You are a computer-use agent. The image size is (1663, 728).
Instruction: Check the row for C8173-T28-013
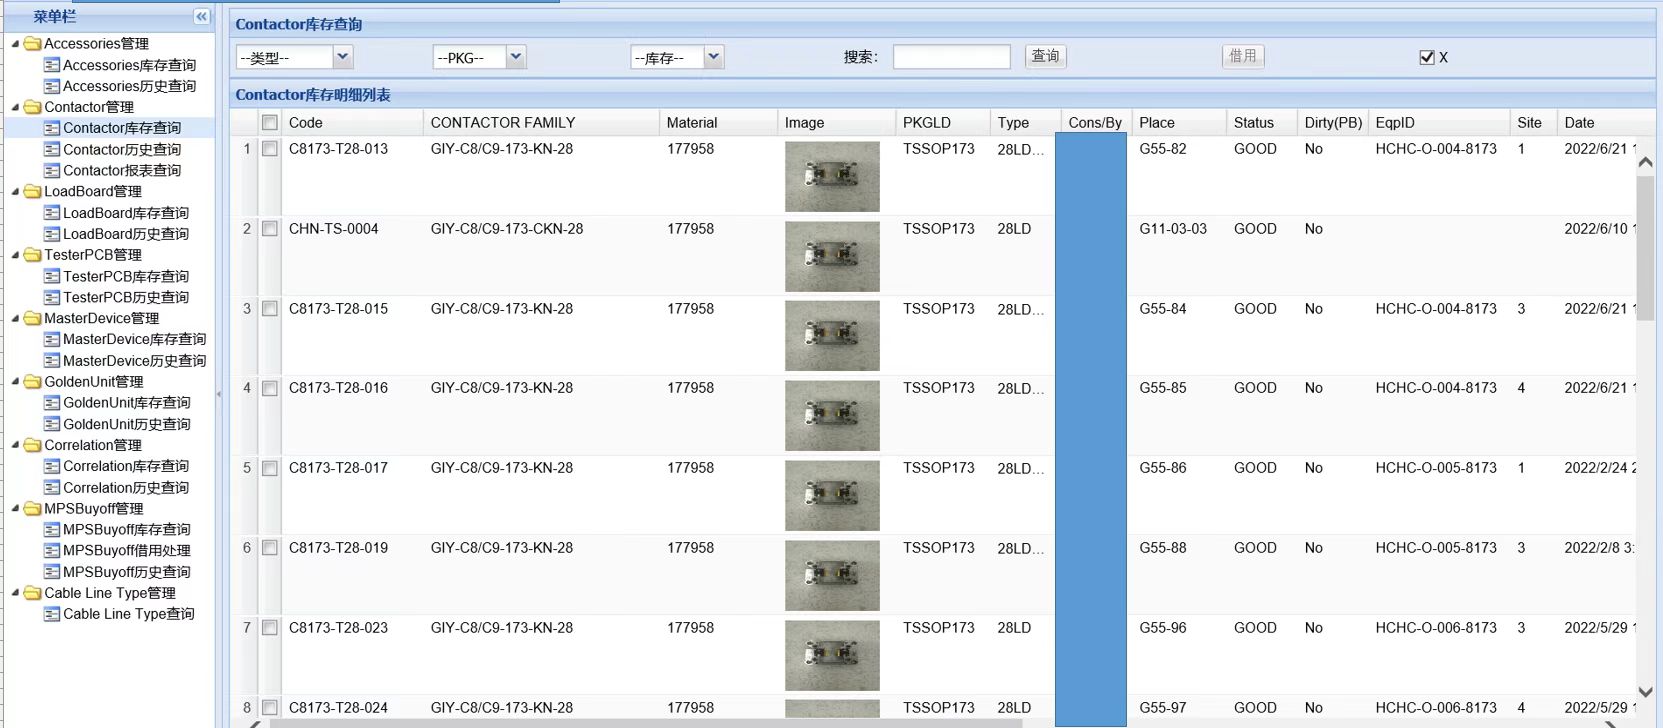(x=269, y=149)
